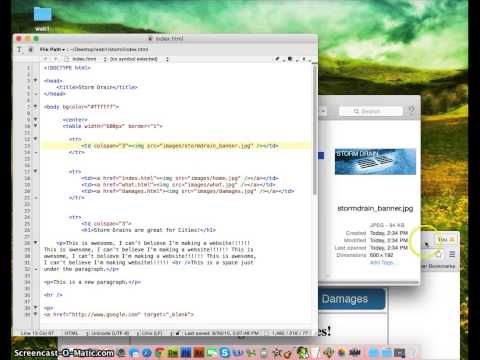The height and width of the screenshot is (360, 480).
Task: Click the 'This is a new paragraph' line
Action: tap(92, 282)
